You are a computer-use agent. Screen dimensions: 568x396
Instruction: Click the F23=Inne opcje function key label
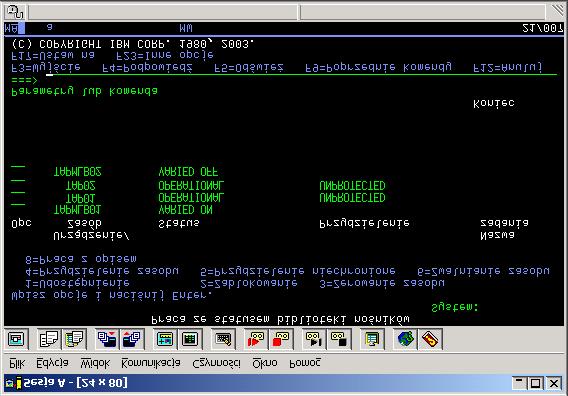tap(165, 55)
